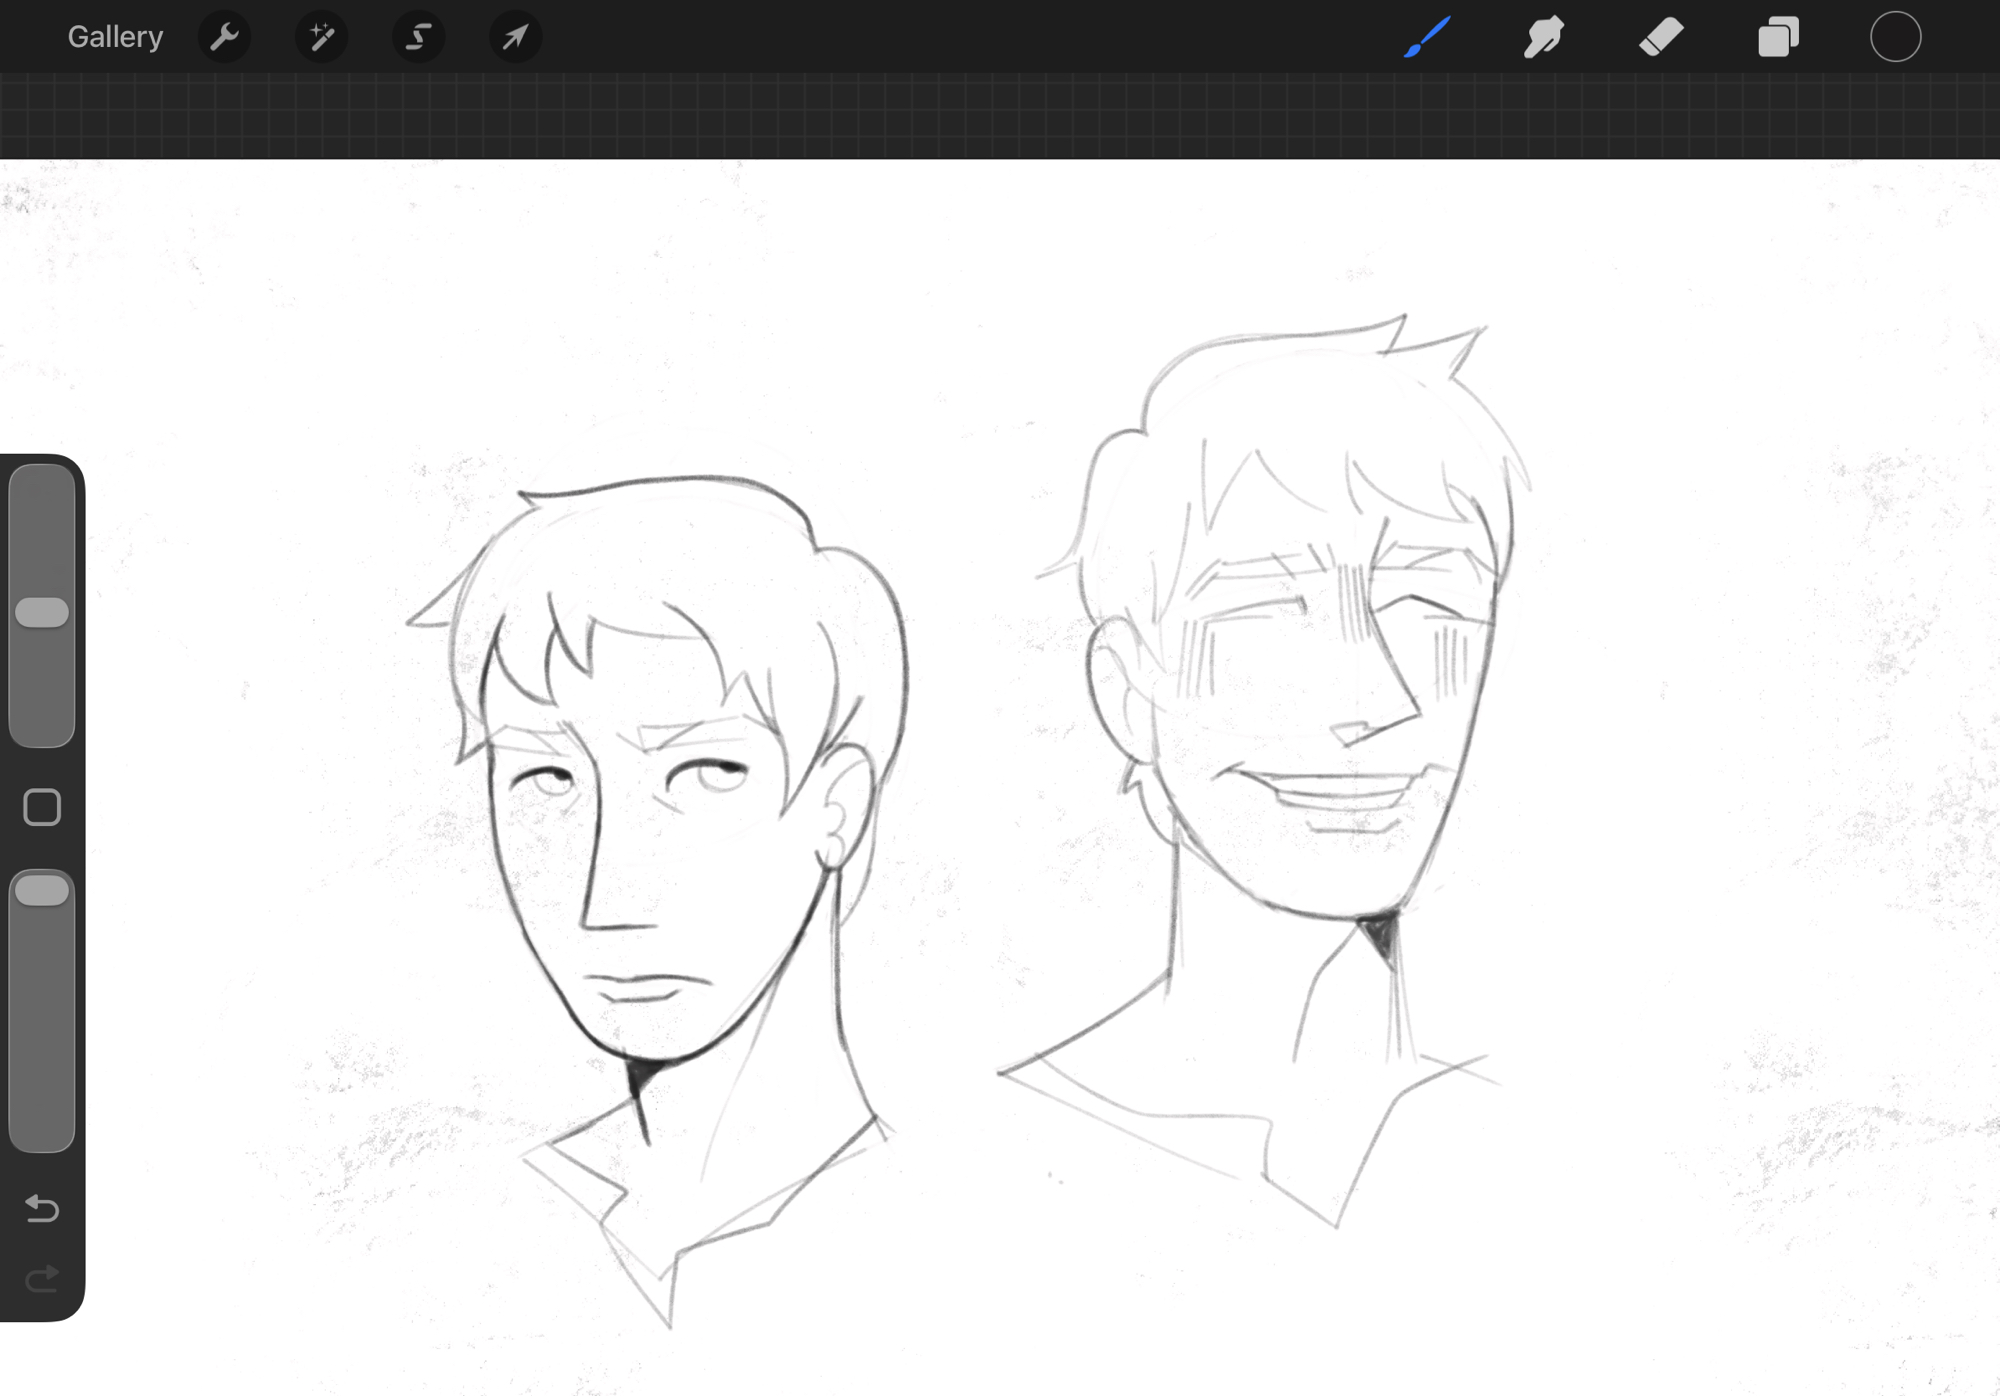The height and width of the screenshot is (1396, 2000).
Task: Click the brush size slider handle
Action: pyautogui.click(x=42, y=612)
